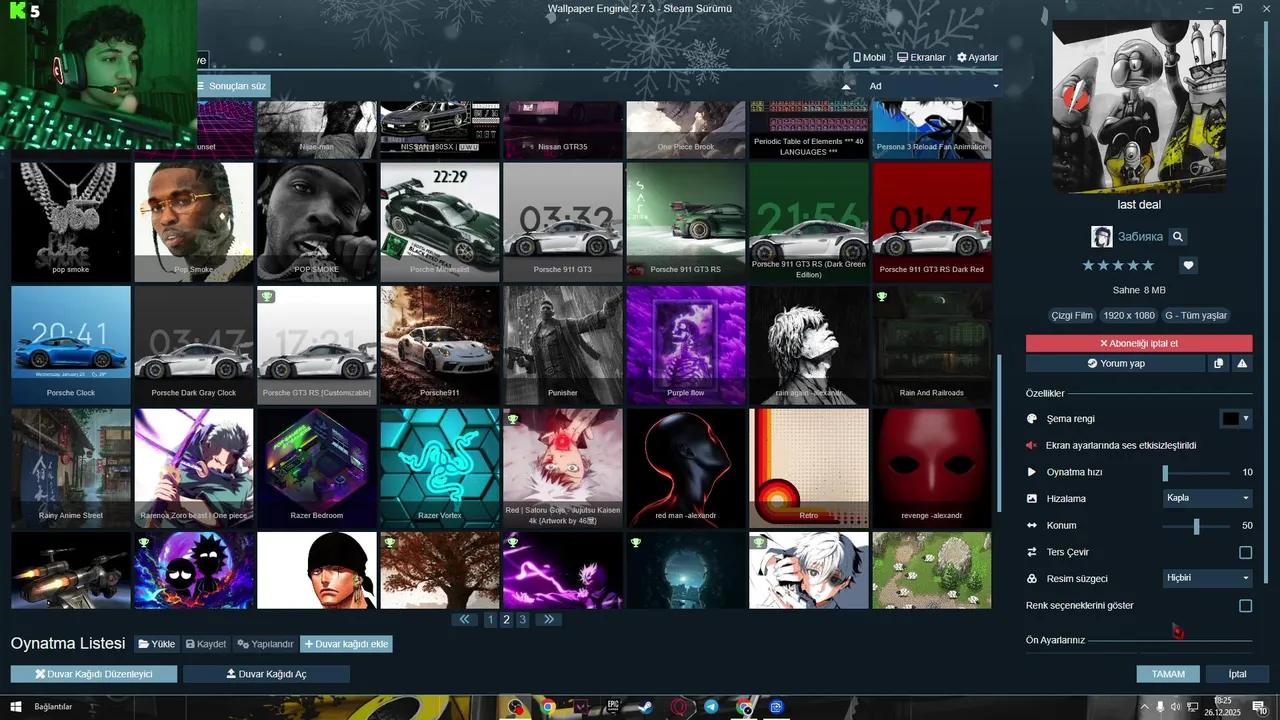Image resolution: width=1280 pixels, height=720 pixels.
Task: Select the Porsche 911 GT3 RS Dark Red wallpaper
Action: click(x=932, y=222)
